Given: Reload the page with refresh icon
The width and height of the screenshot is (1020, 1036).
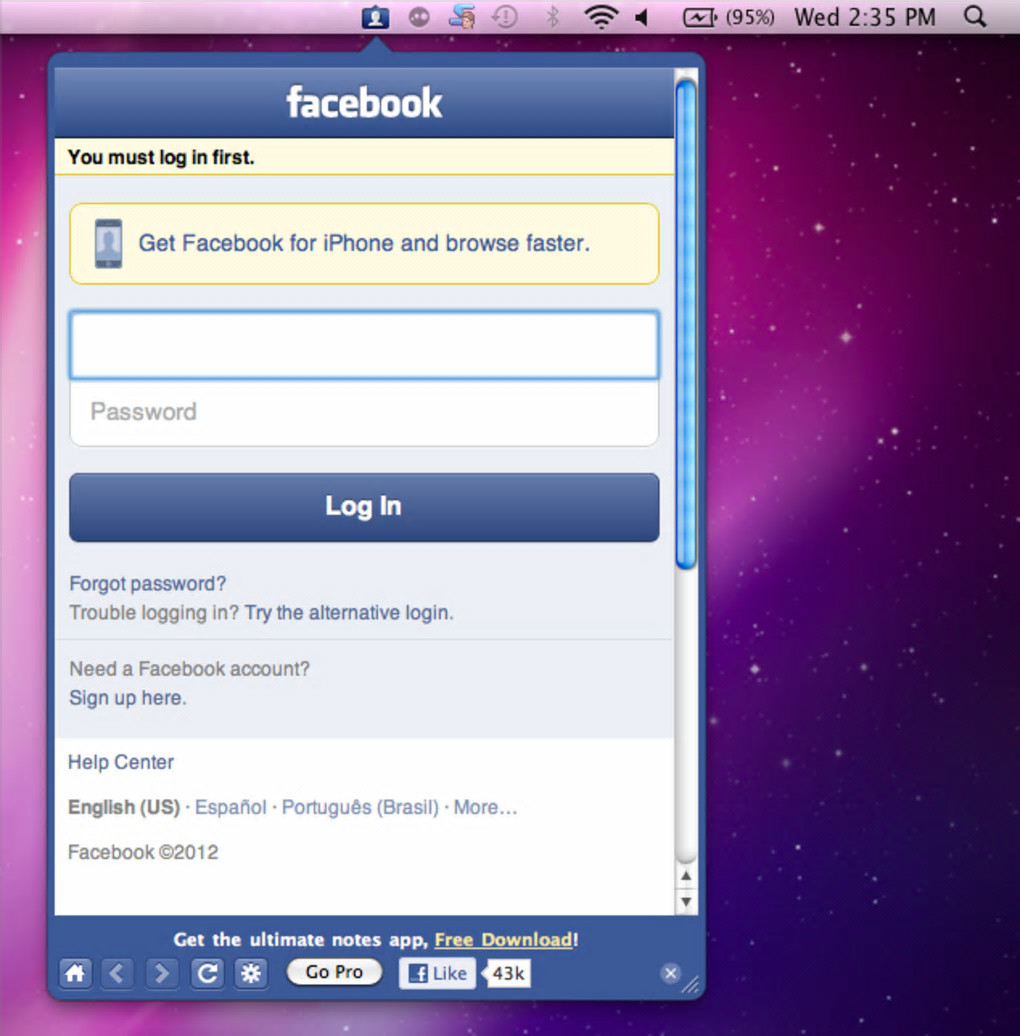Looking at the screenshot, I should (207, 973).
